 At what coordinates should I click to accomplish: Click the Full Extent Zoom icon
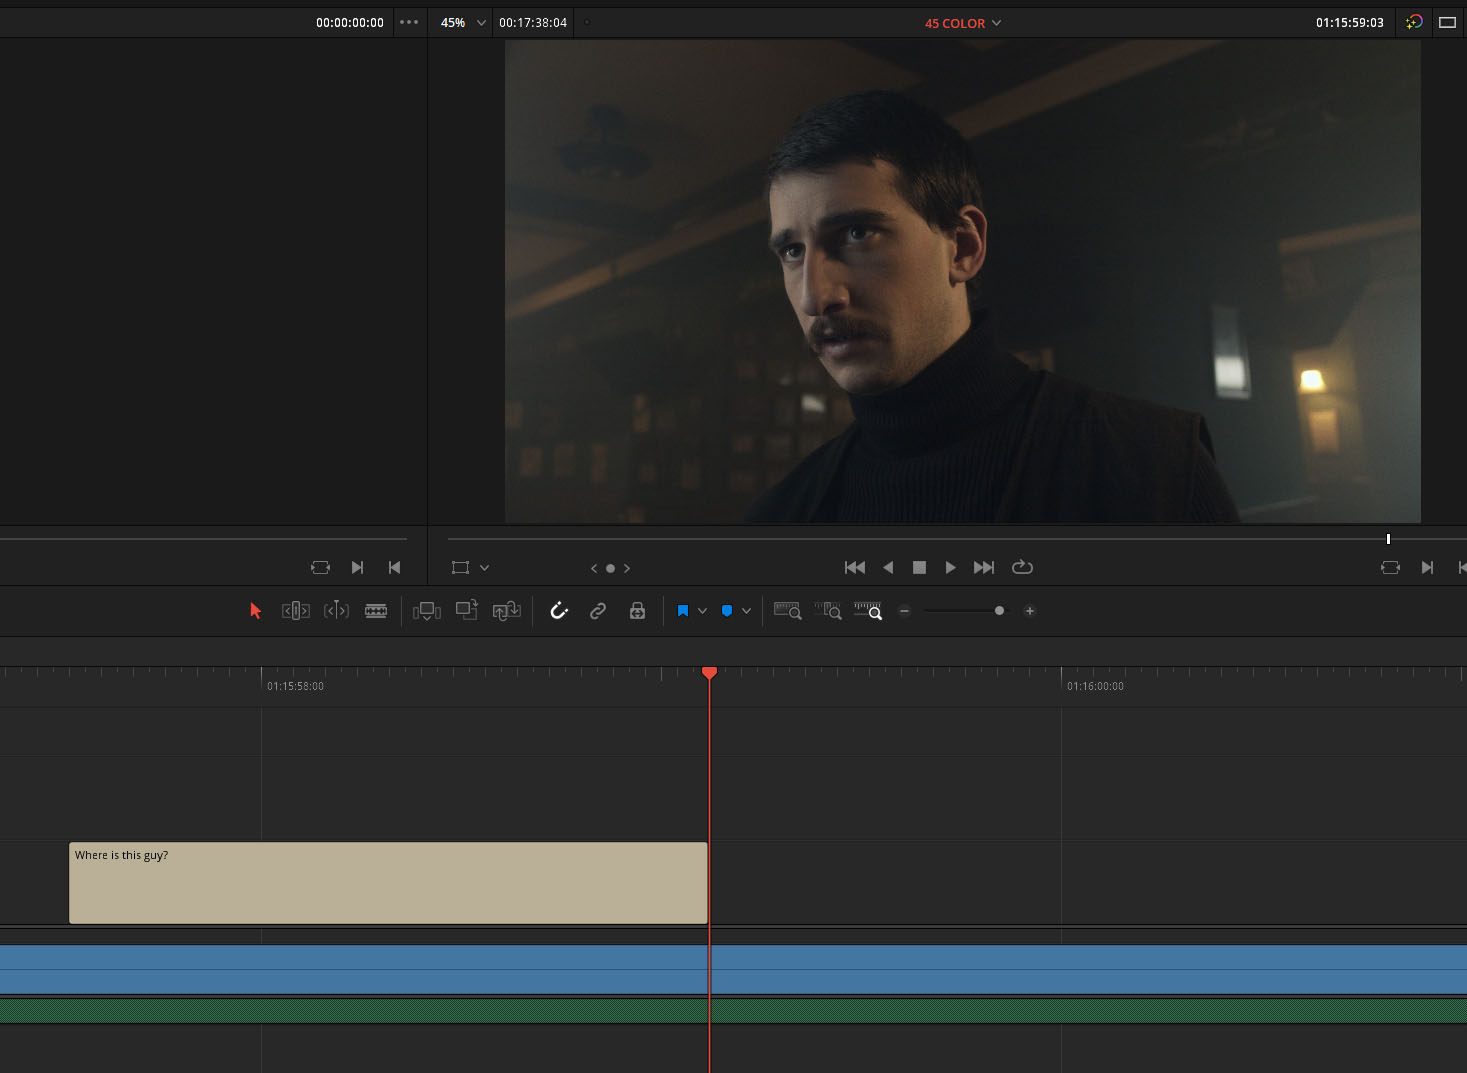(788, 611)
